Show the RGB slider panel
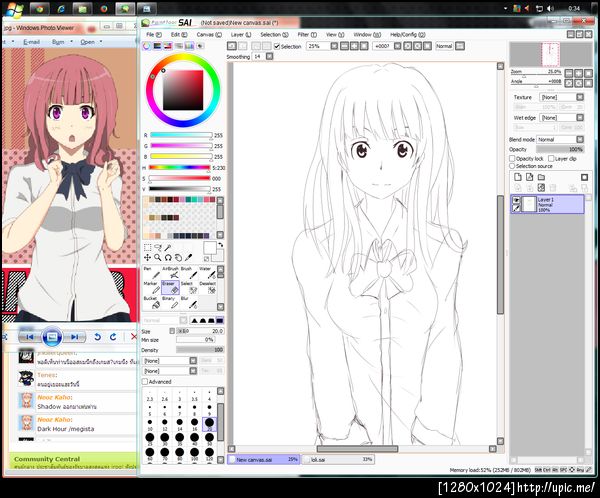 tap(157, 46)
